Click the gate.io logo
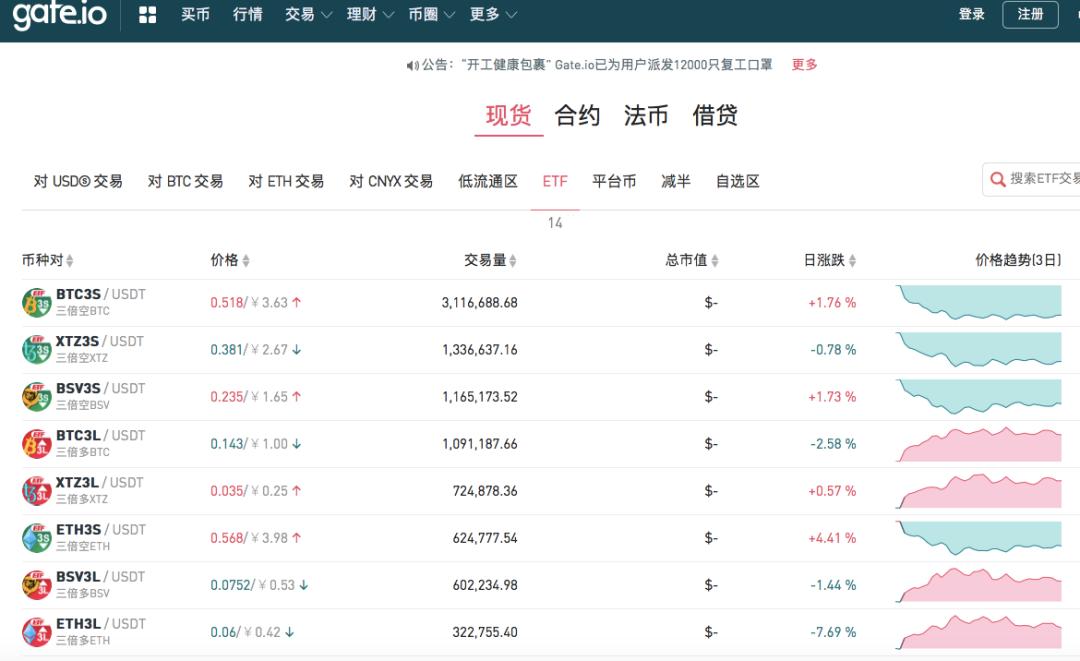Viewport: 1080px width, 661px height. click(x=60, y=14)
